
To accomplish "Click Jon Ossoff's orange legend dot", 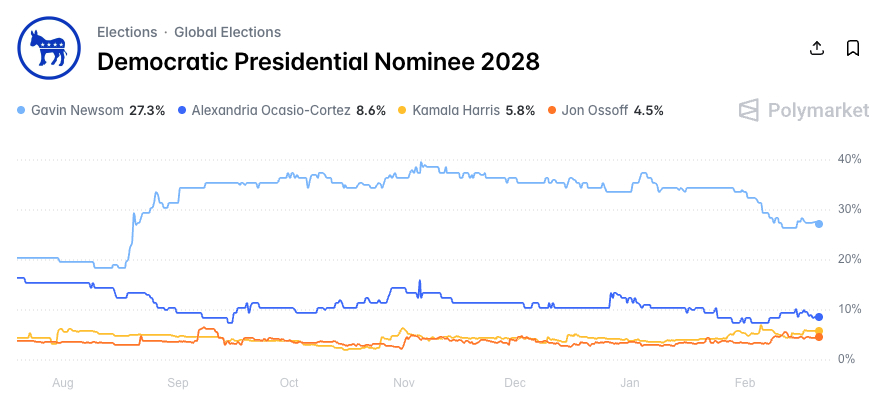I will [x=552, y=111].
